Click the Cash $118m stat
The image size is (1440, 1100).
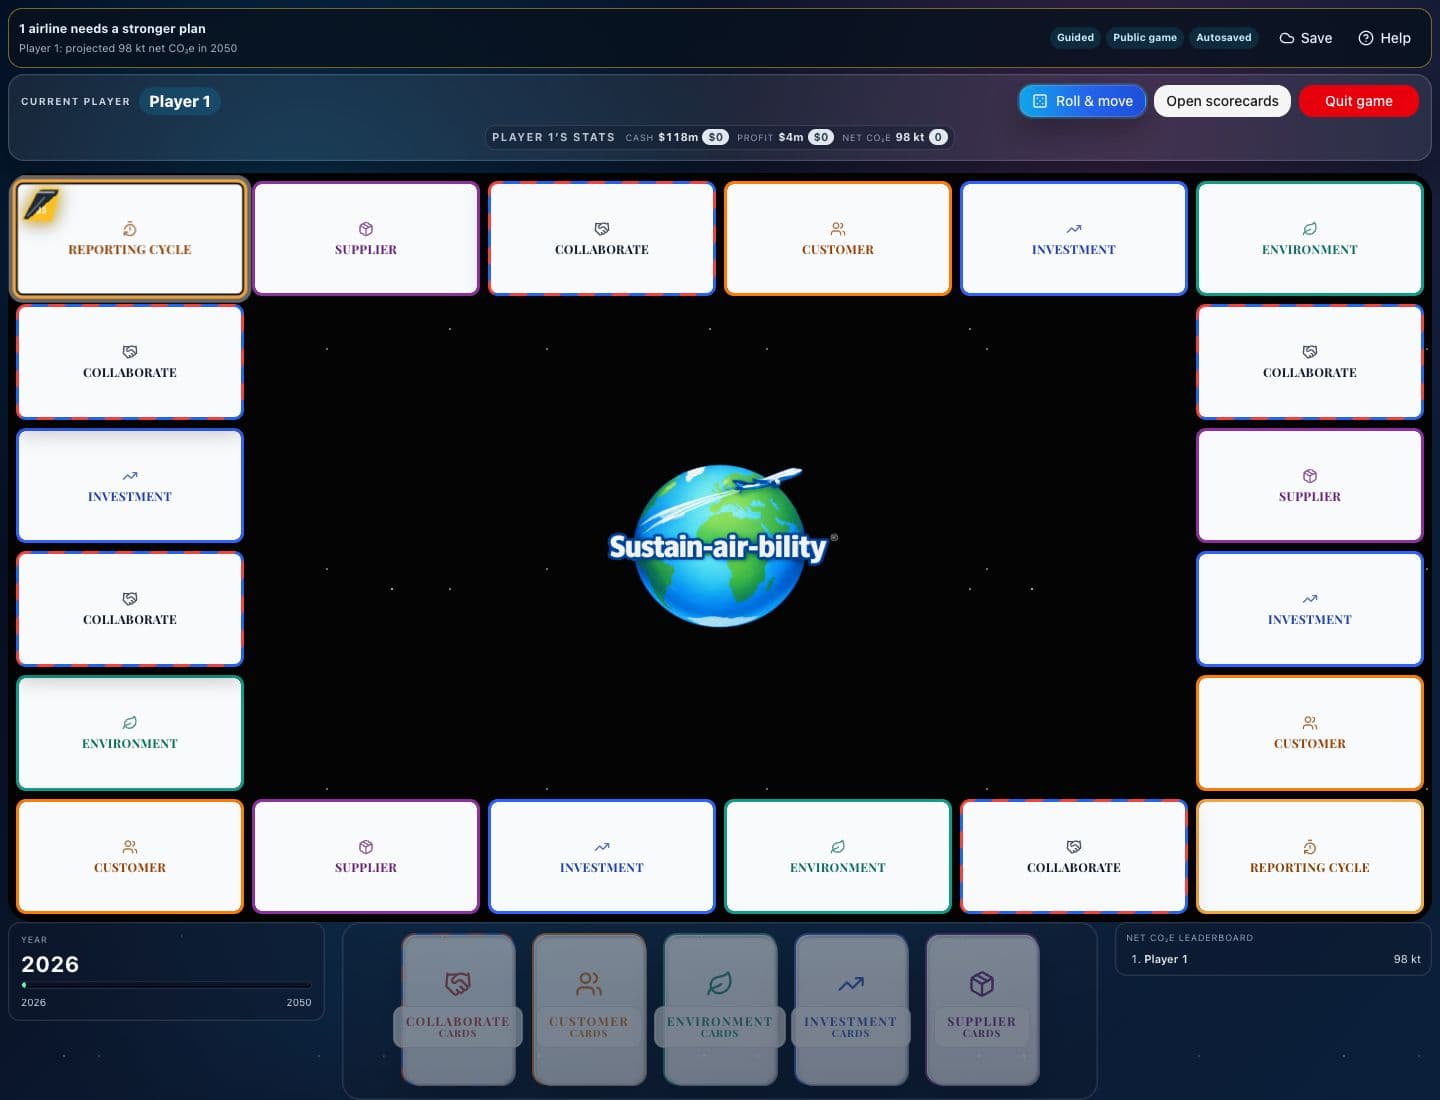676,137
